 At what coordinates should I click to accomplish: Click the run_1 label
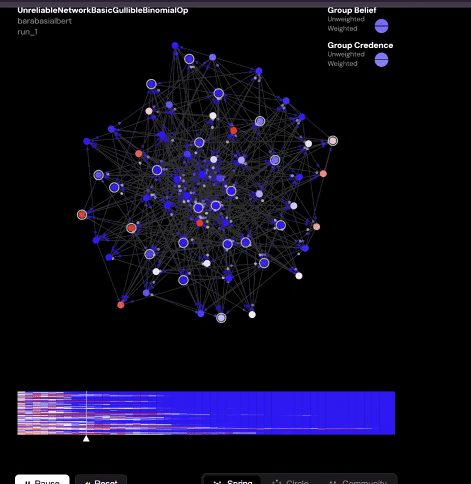[x=27, y=32]
